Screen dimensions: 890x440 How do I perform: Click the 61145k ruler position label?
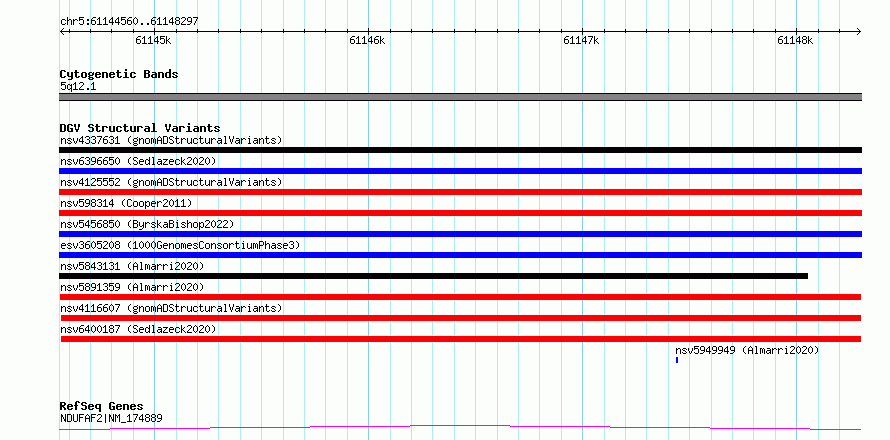coord(153,40)
